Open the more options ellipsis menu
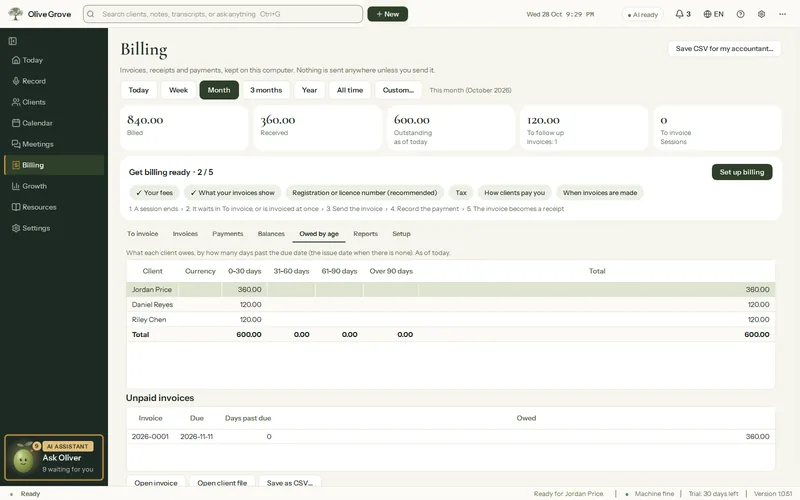800x500 pixels. coord(783,14)
